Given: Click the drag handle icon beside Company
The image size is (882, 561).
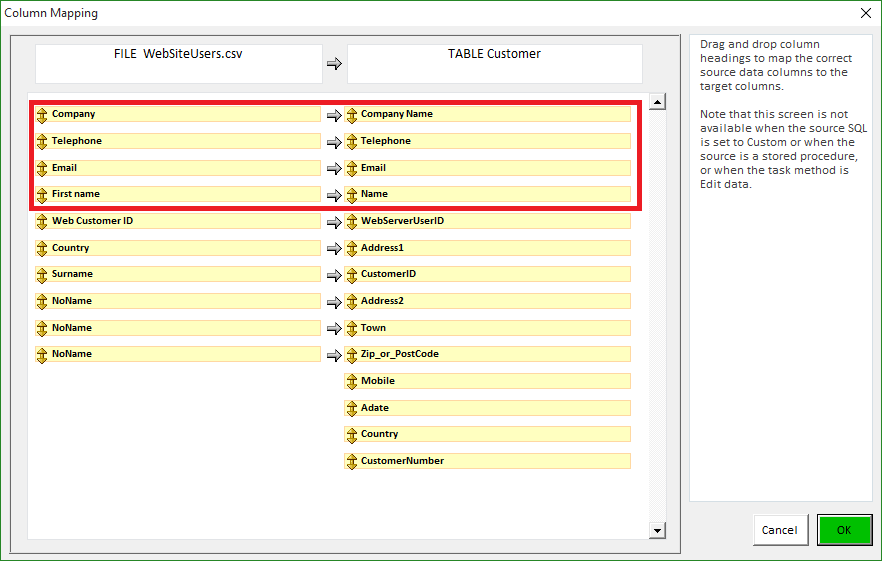Looking at the screenshot, I should pyautogui.click(x=42, y=115).
